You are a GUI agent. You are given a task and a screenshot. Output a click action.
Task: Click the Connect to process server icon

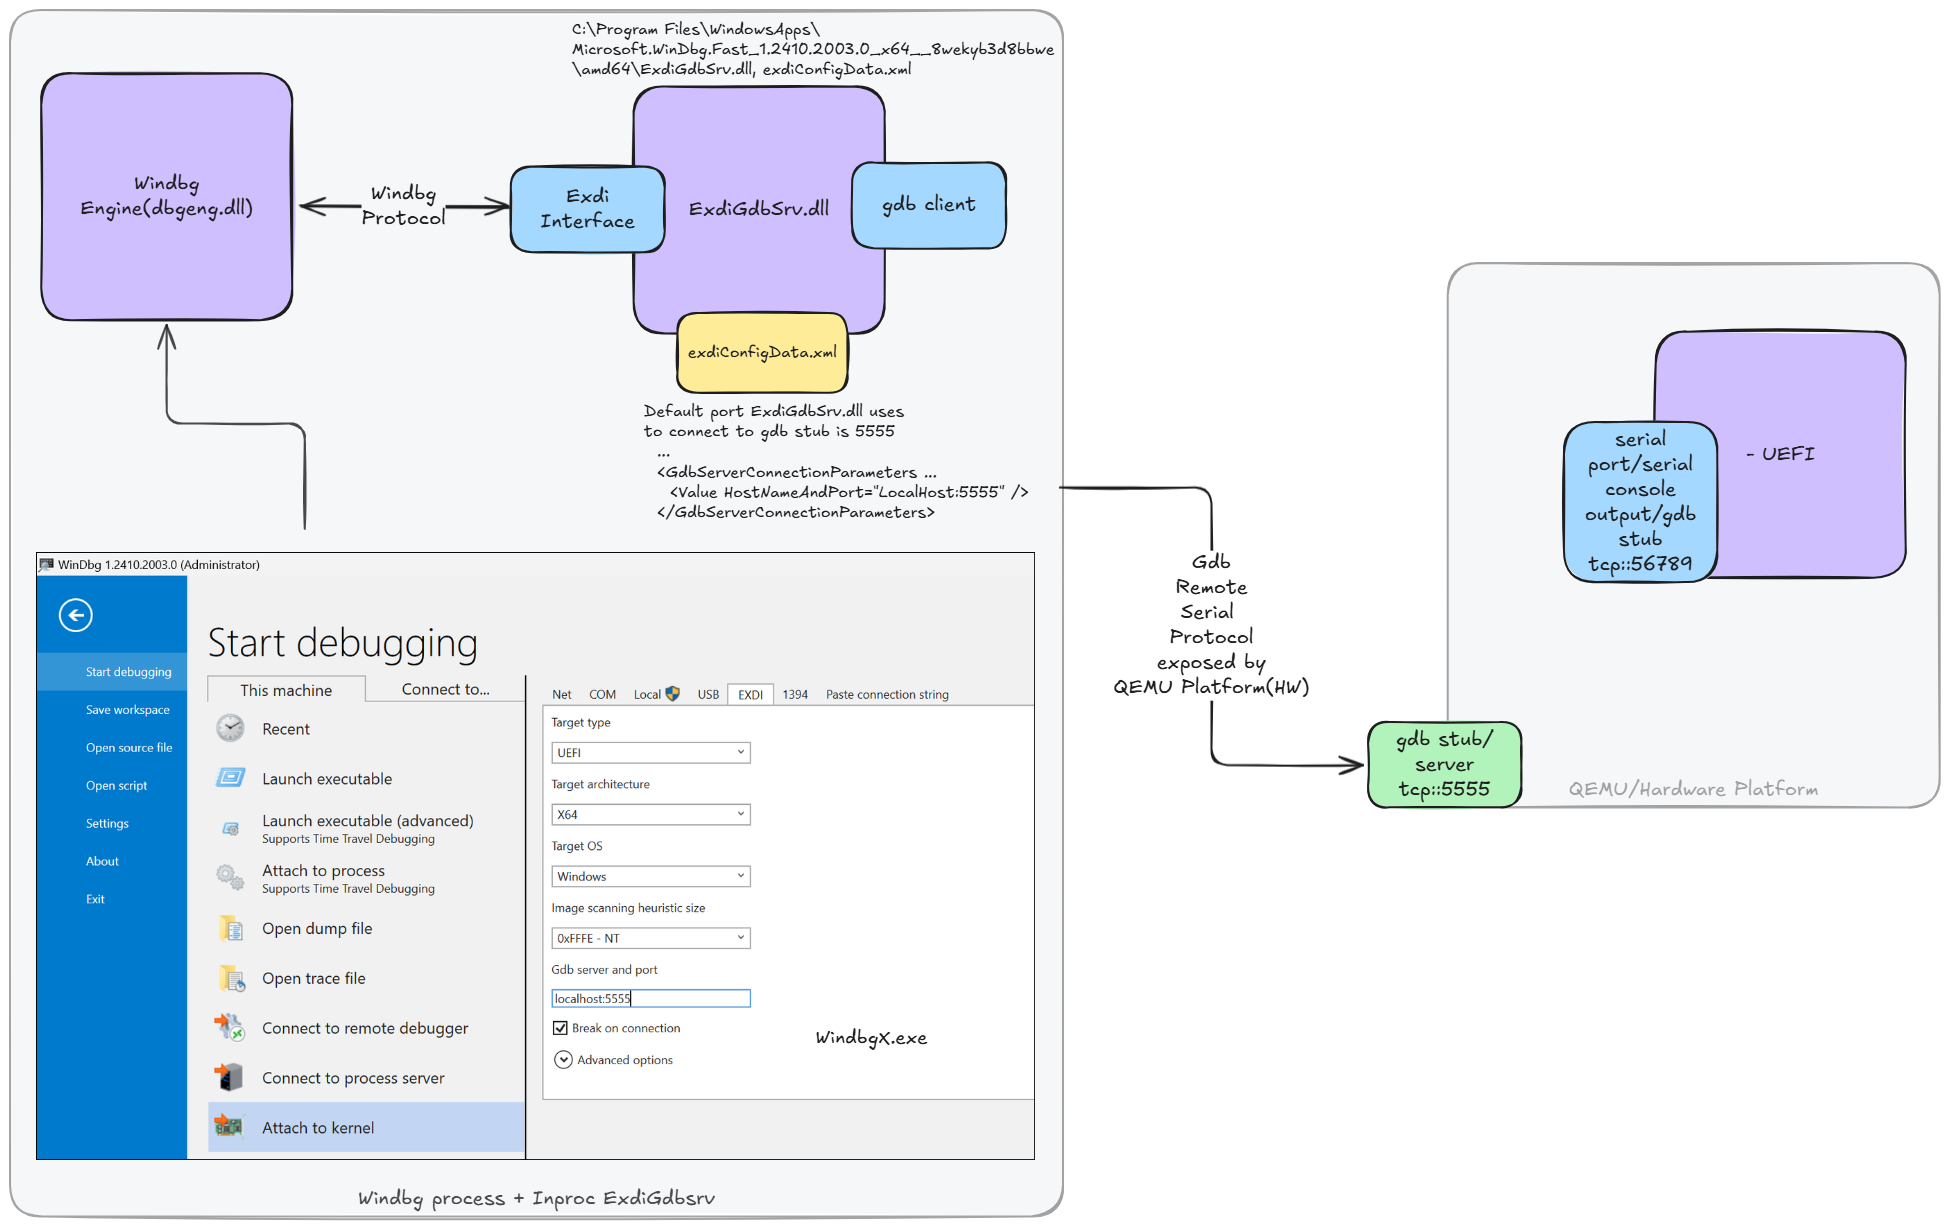[229, 1077]
